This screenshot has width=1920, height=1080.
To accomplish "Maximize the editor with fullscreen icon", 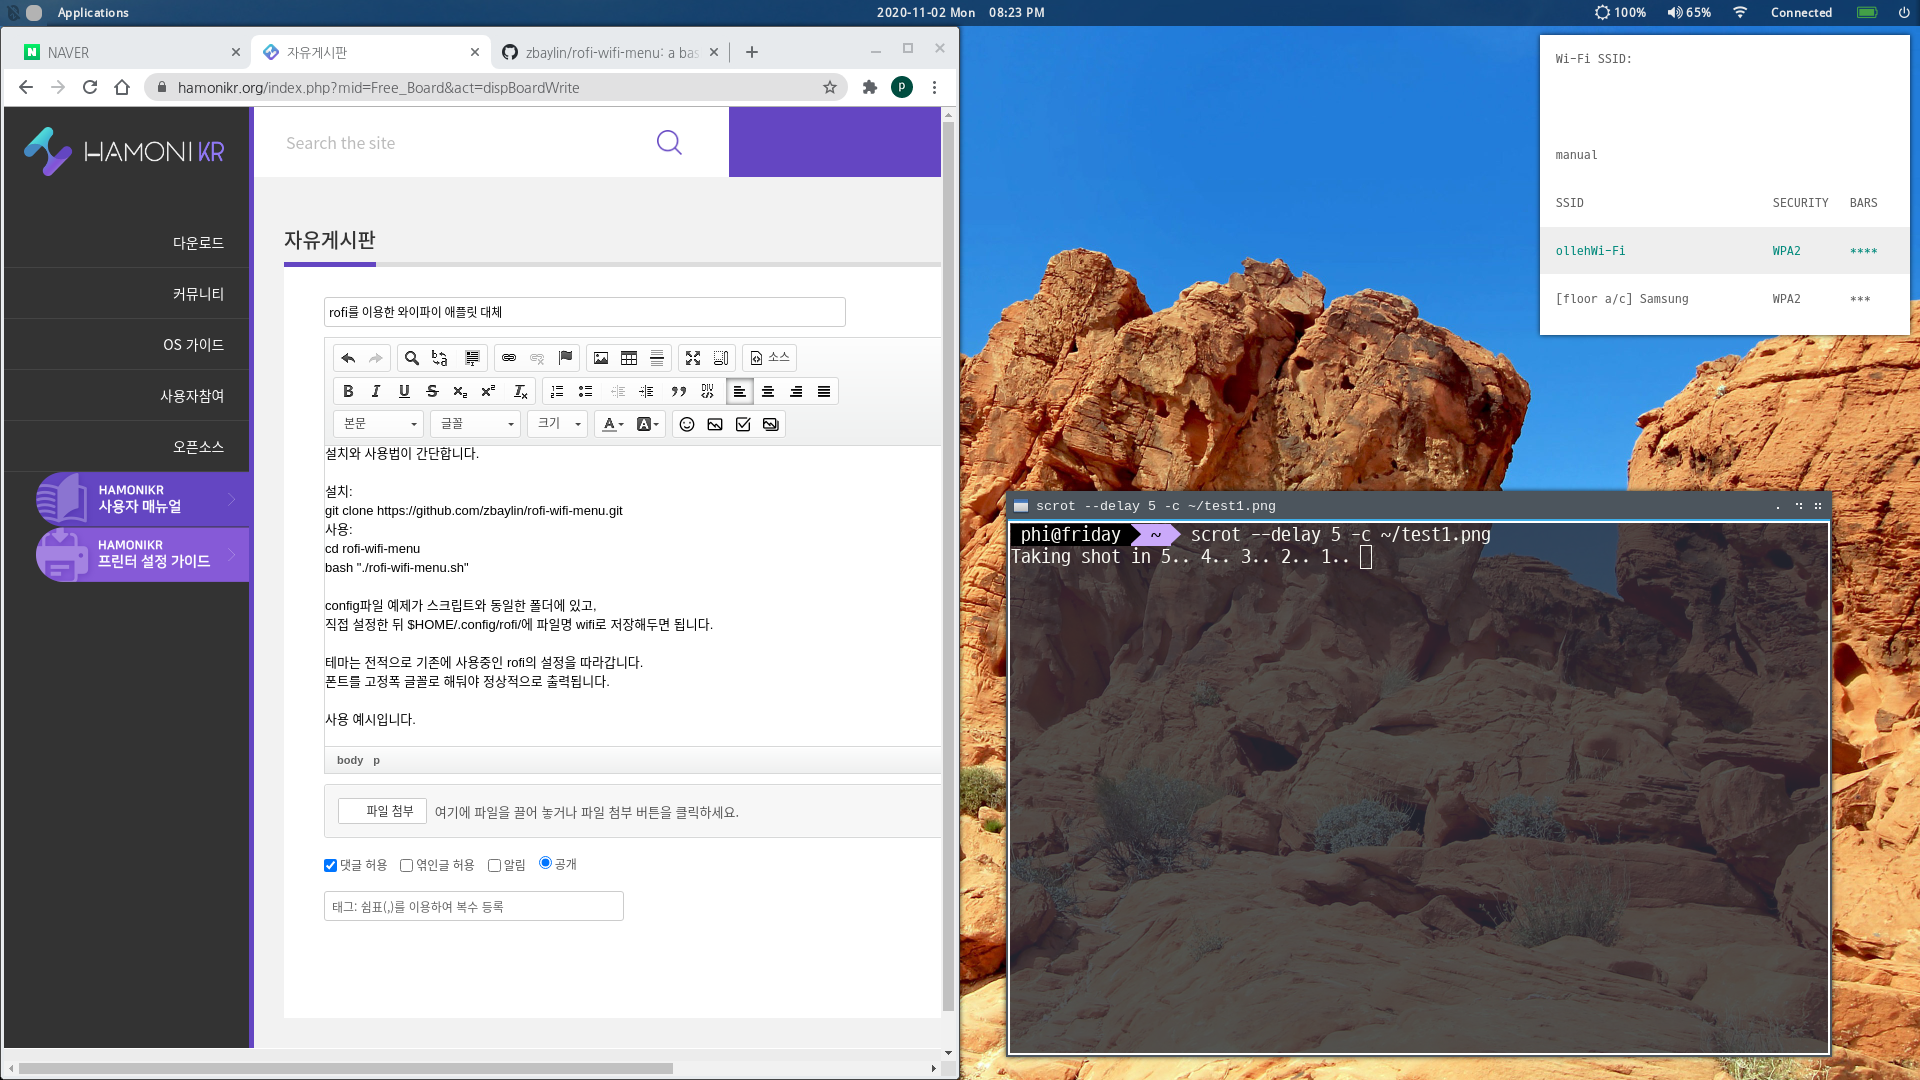I will pyautogui.click(x=693, y=358).
